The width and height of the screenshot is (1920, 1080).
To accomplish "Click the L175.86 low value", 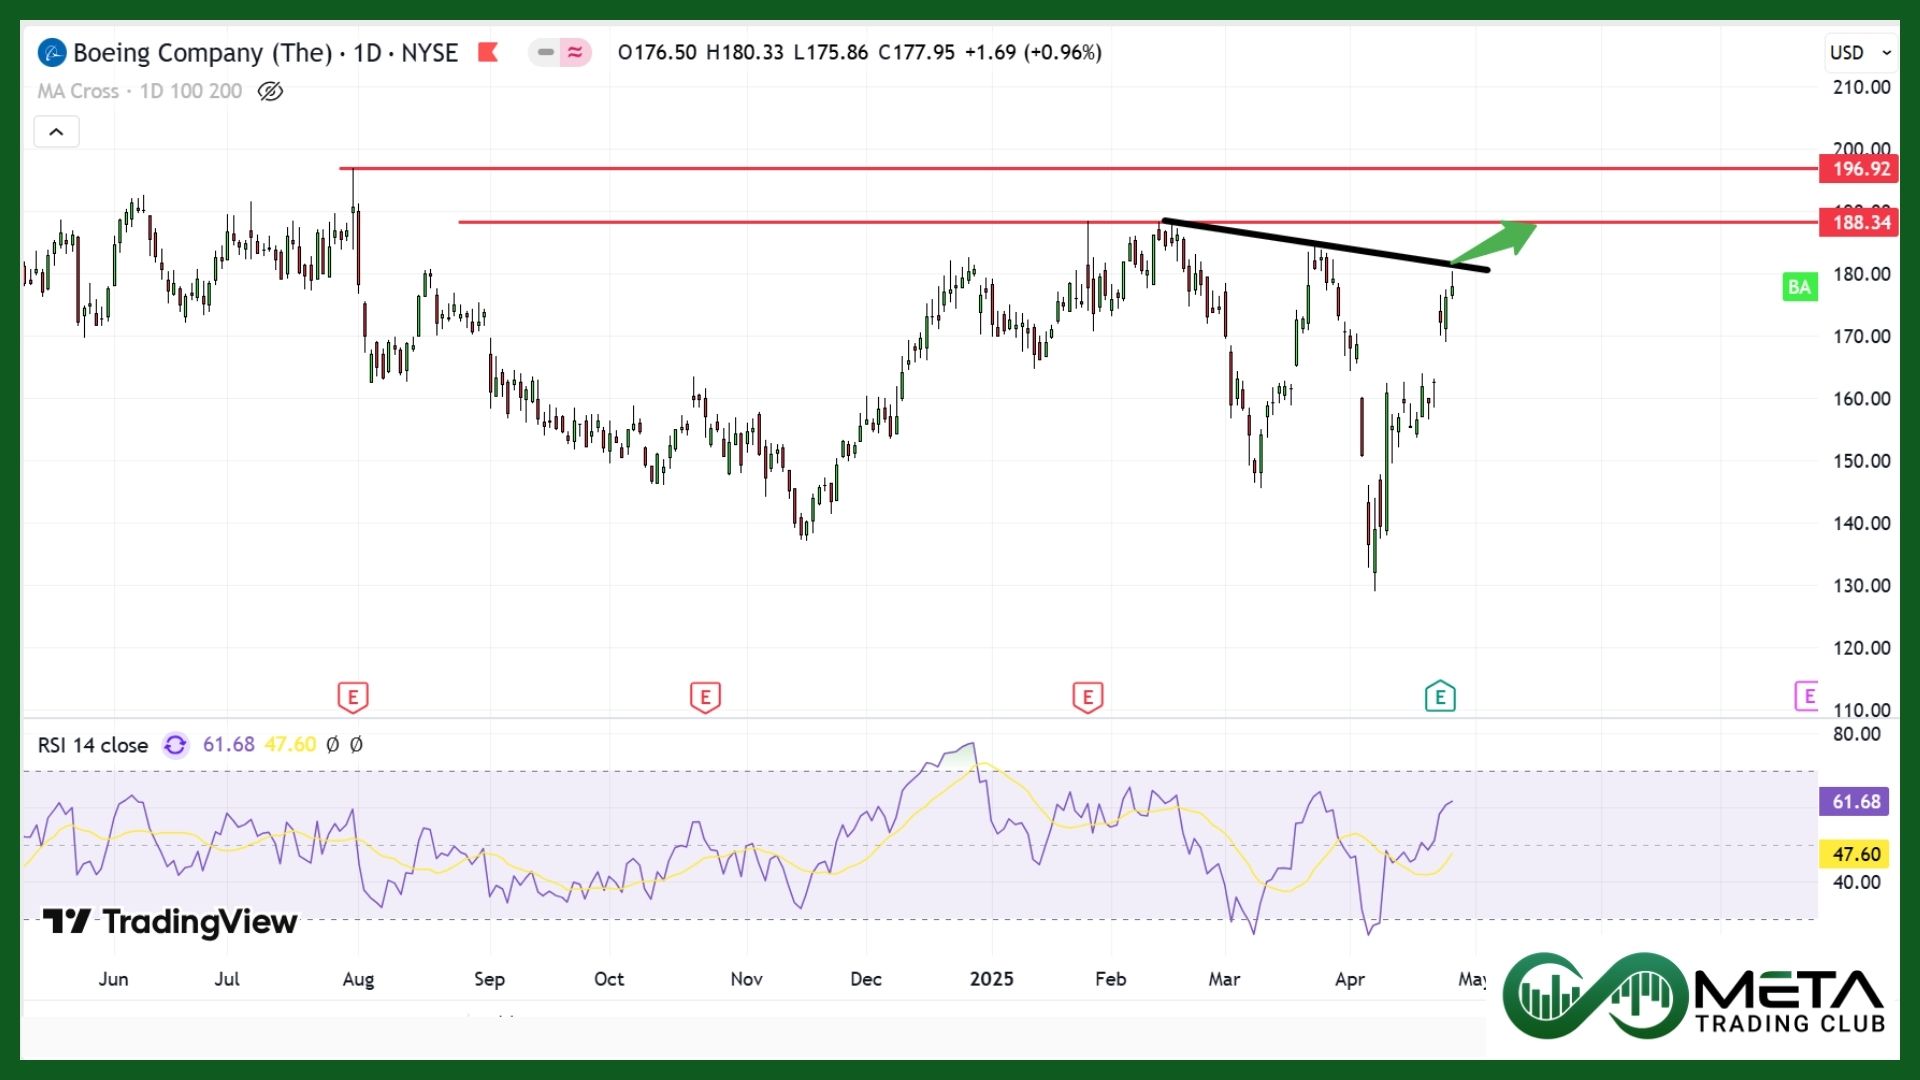I will (x=831, y=52).
